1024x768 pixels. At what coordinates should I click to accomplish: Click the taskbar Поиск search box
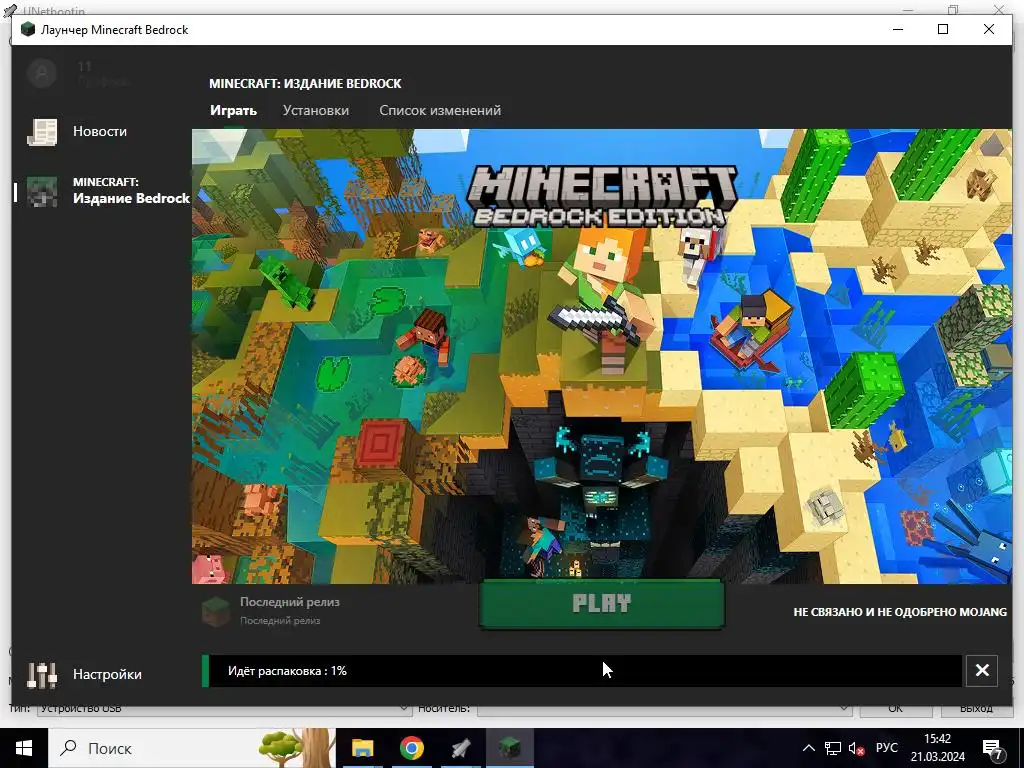pyautogui.click(x=192, y=748)
